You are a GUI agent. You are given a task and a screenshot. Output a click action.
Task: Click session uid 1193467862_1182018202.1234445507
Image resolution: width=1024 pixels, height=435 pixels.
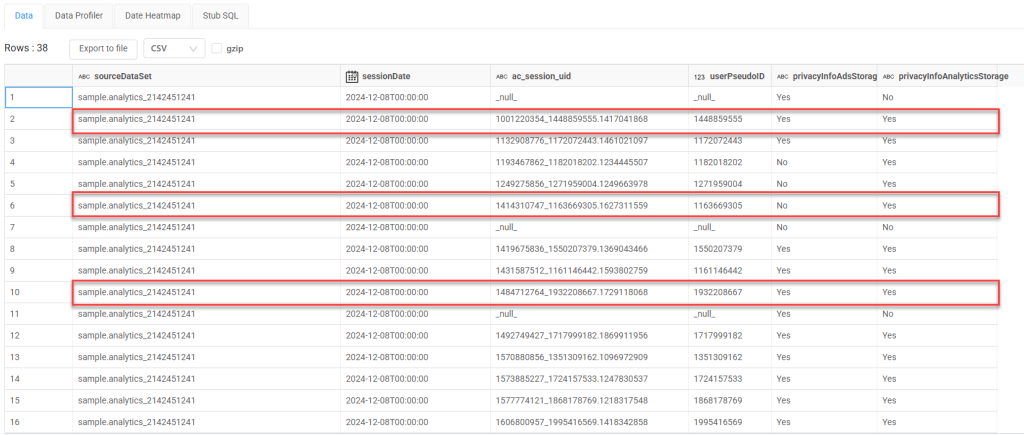pos(571,162)
